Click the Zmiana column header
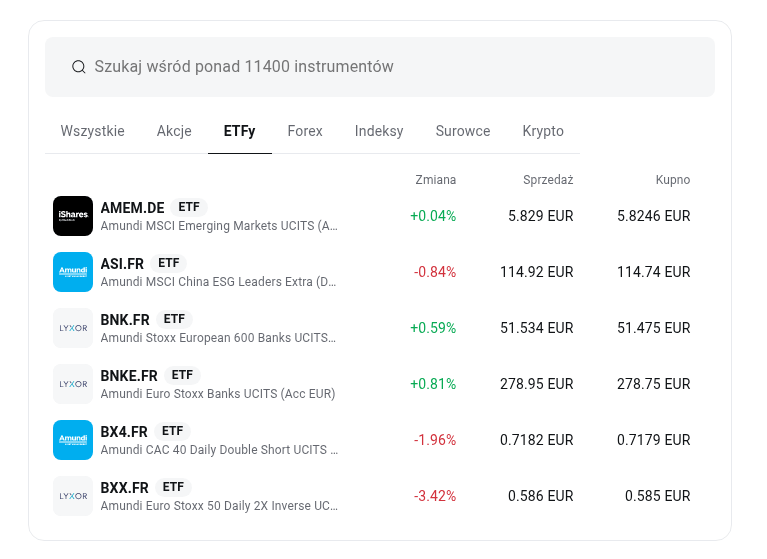Image resolution: width=767 pixels, height=559 pixels. (435, 180)
